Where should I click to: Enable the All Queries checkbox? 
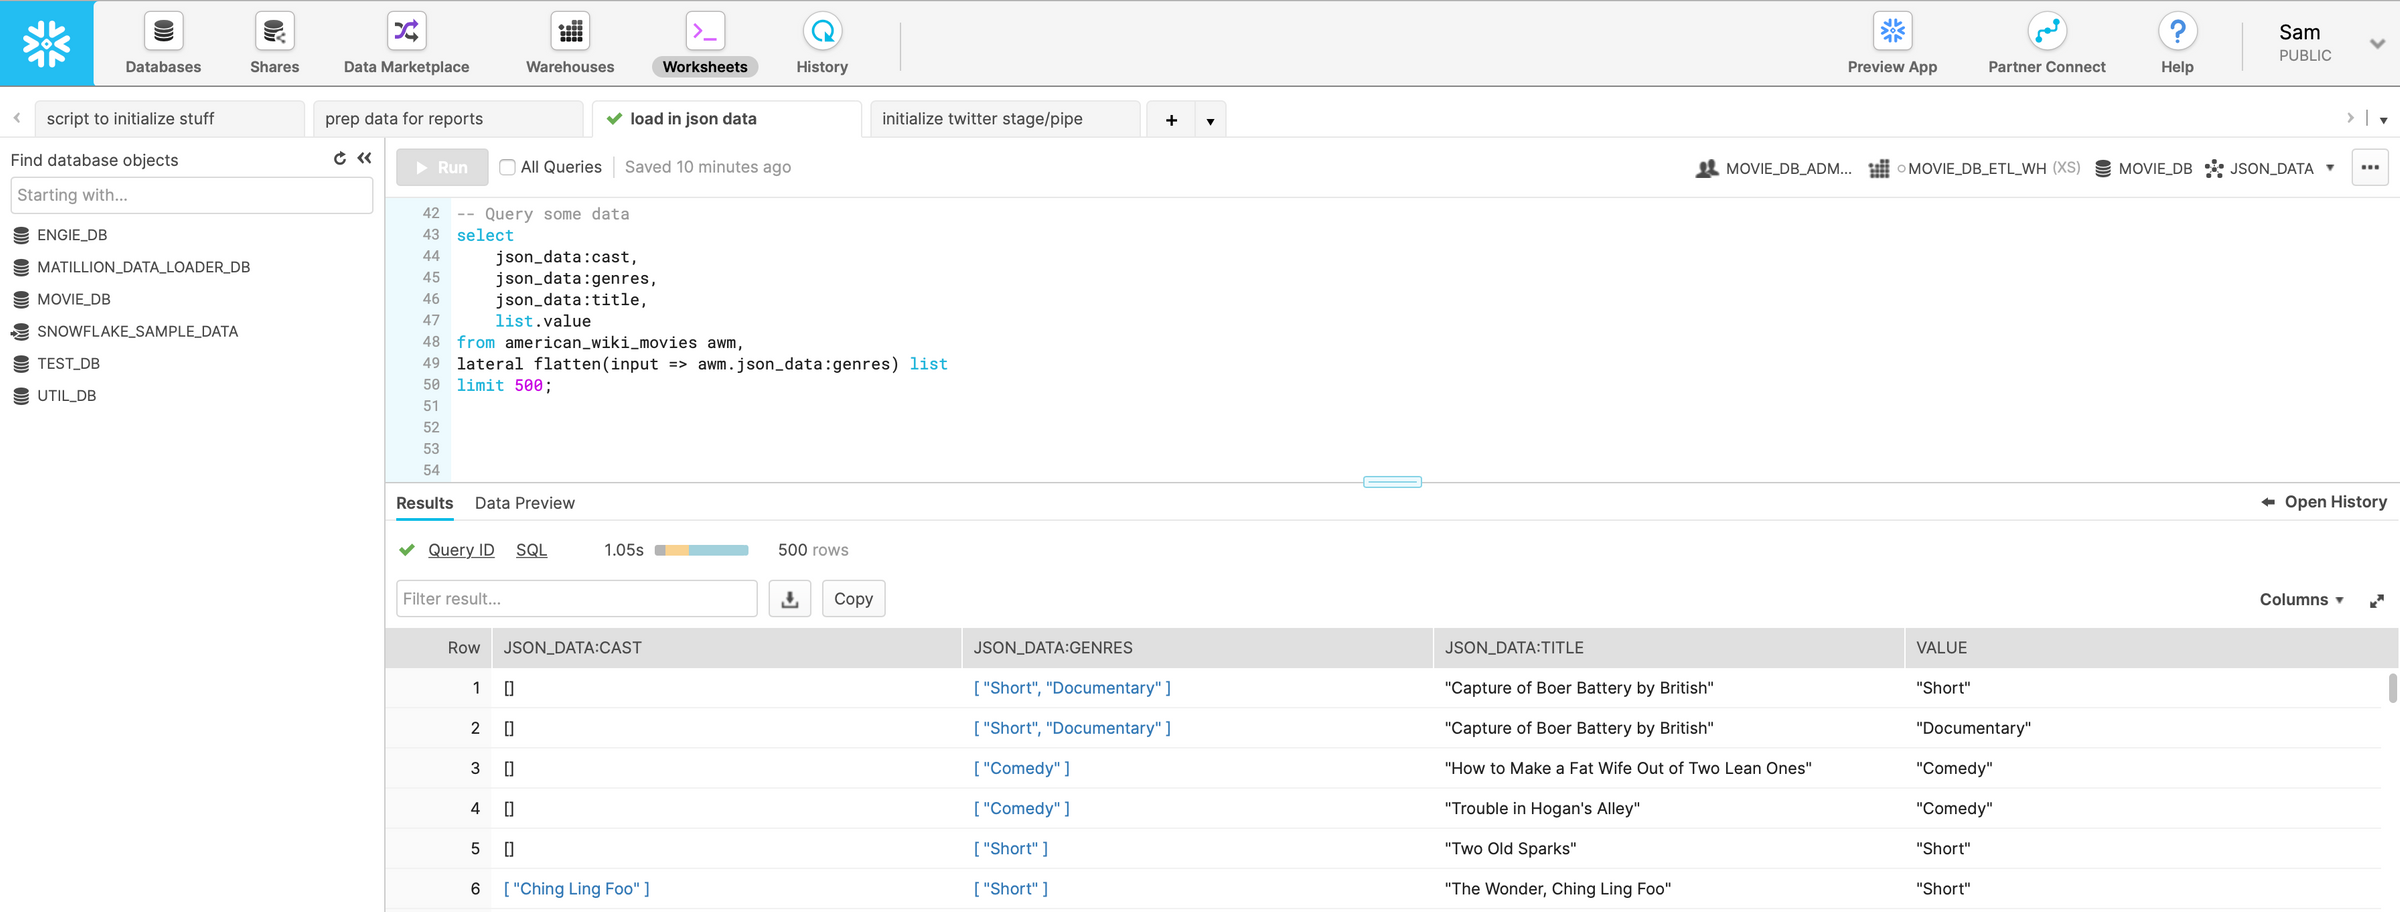click(x=507, y=167)
